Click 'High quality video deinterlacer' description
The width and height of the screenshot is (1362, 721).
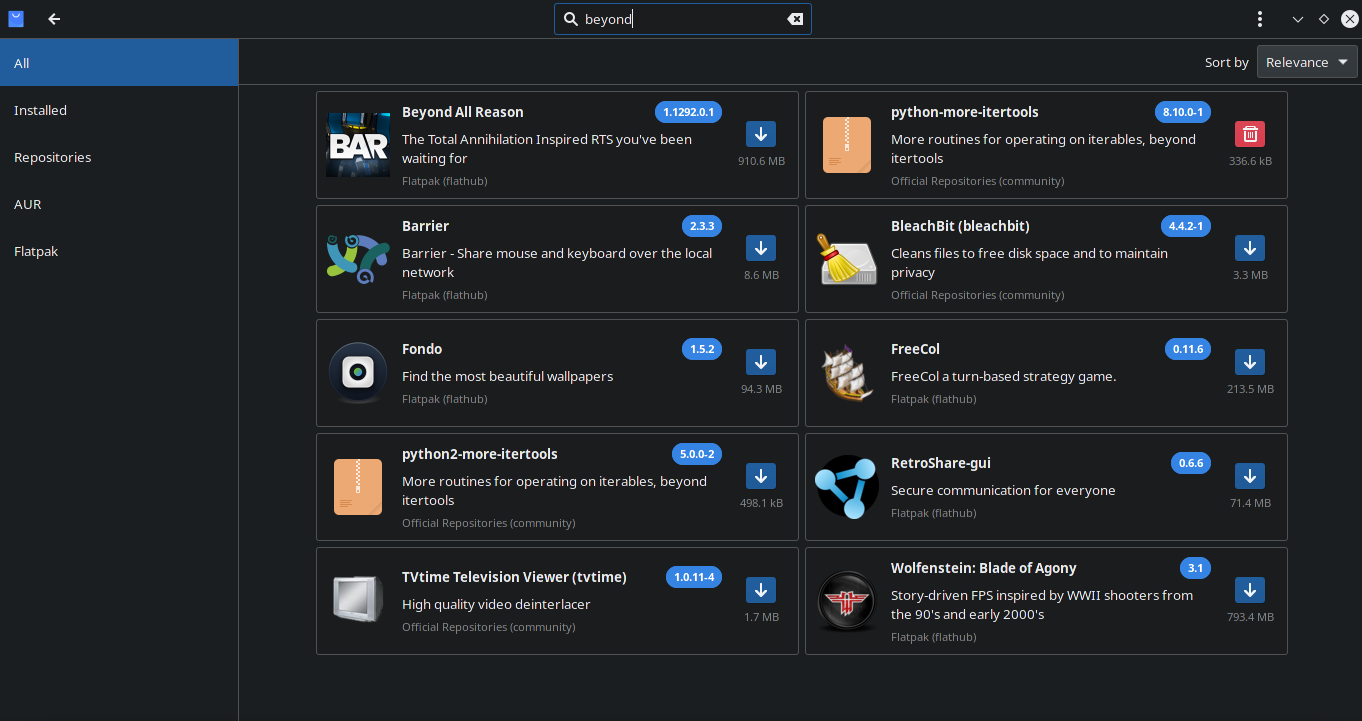click(496, 604)
